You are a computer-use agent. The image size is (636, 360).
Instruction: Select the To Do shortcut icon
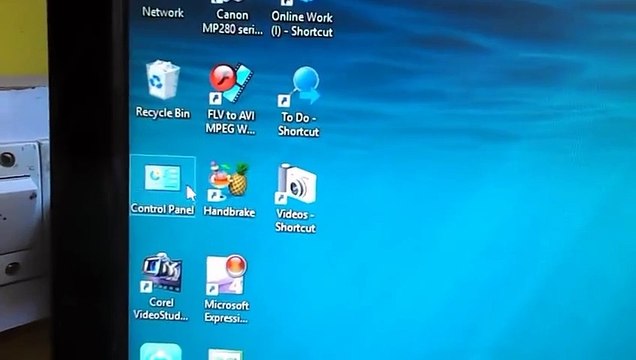pyautogui.click(x=299, y=86)
